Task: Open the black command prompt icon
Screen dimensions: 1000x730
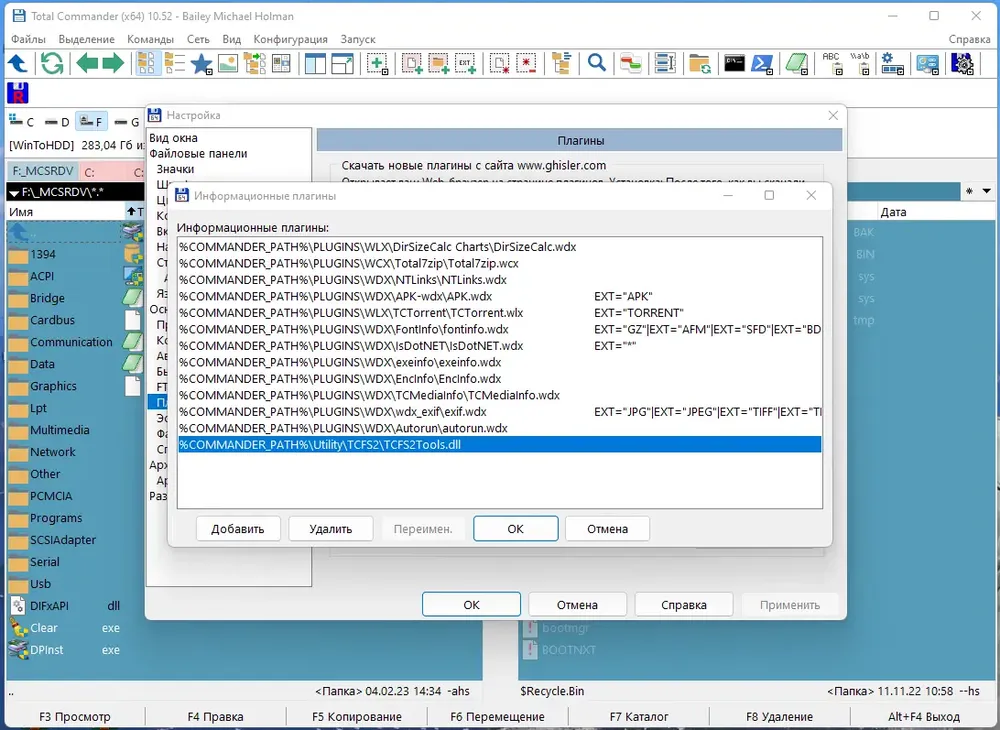Action: tap(734, 63)
